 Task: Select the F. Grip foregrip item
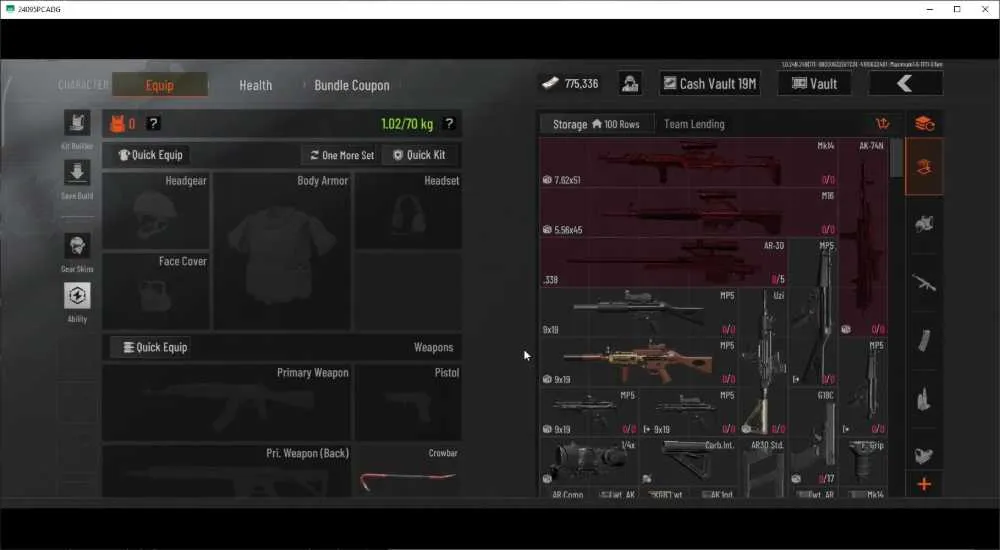tap(863, 461)
